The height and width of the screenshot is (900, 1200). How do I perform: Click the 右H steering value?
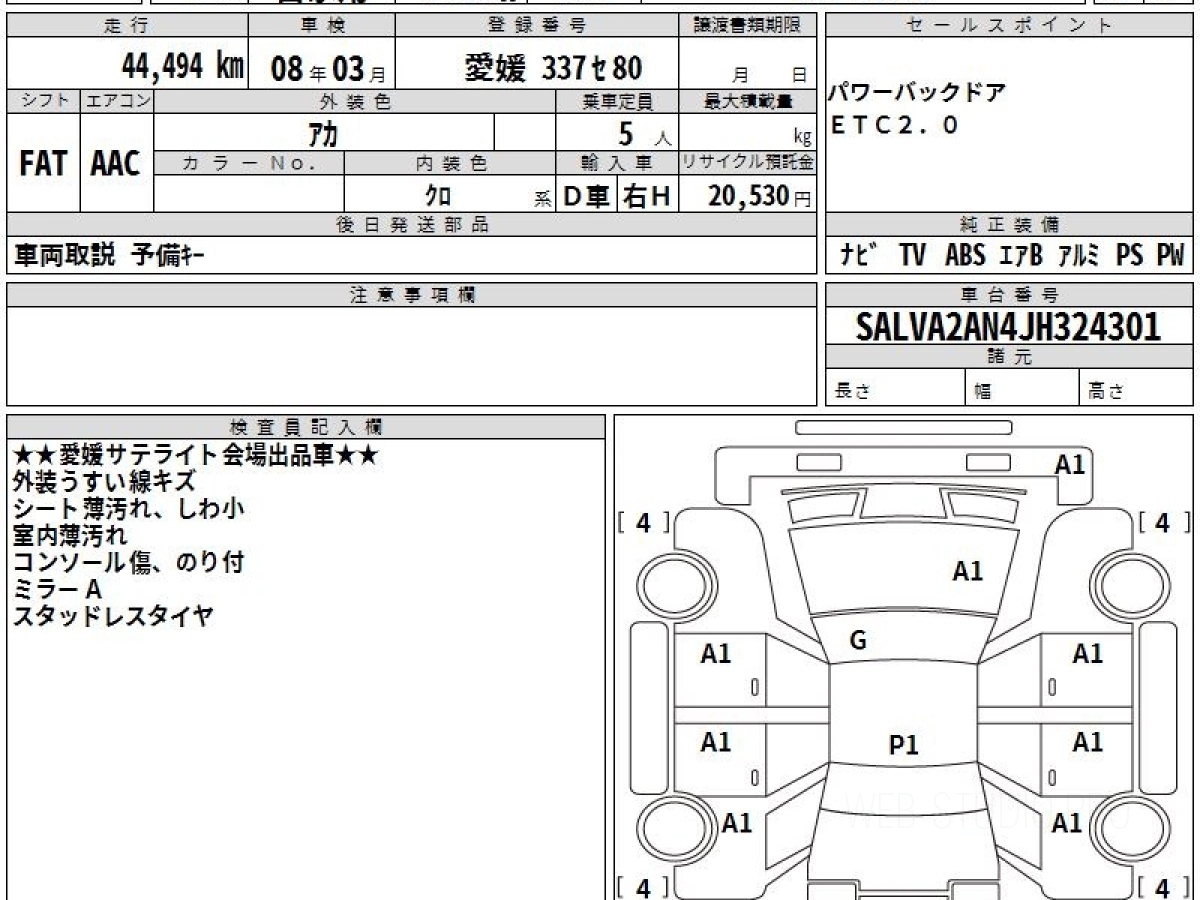pyautogui.click(x=647, y=196)
